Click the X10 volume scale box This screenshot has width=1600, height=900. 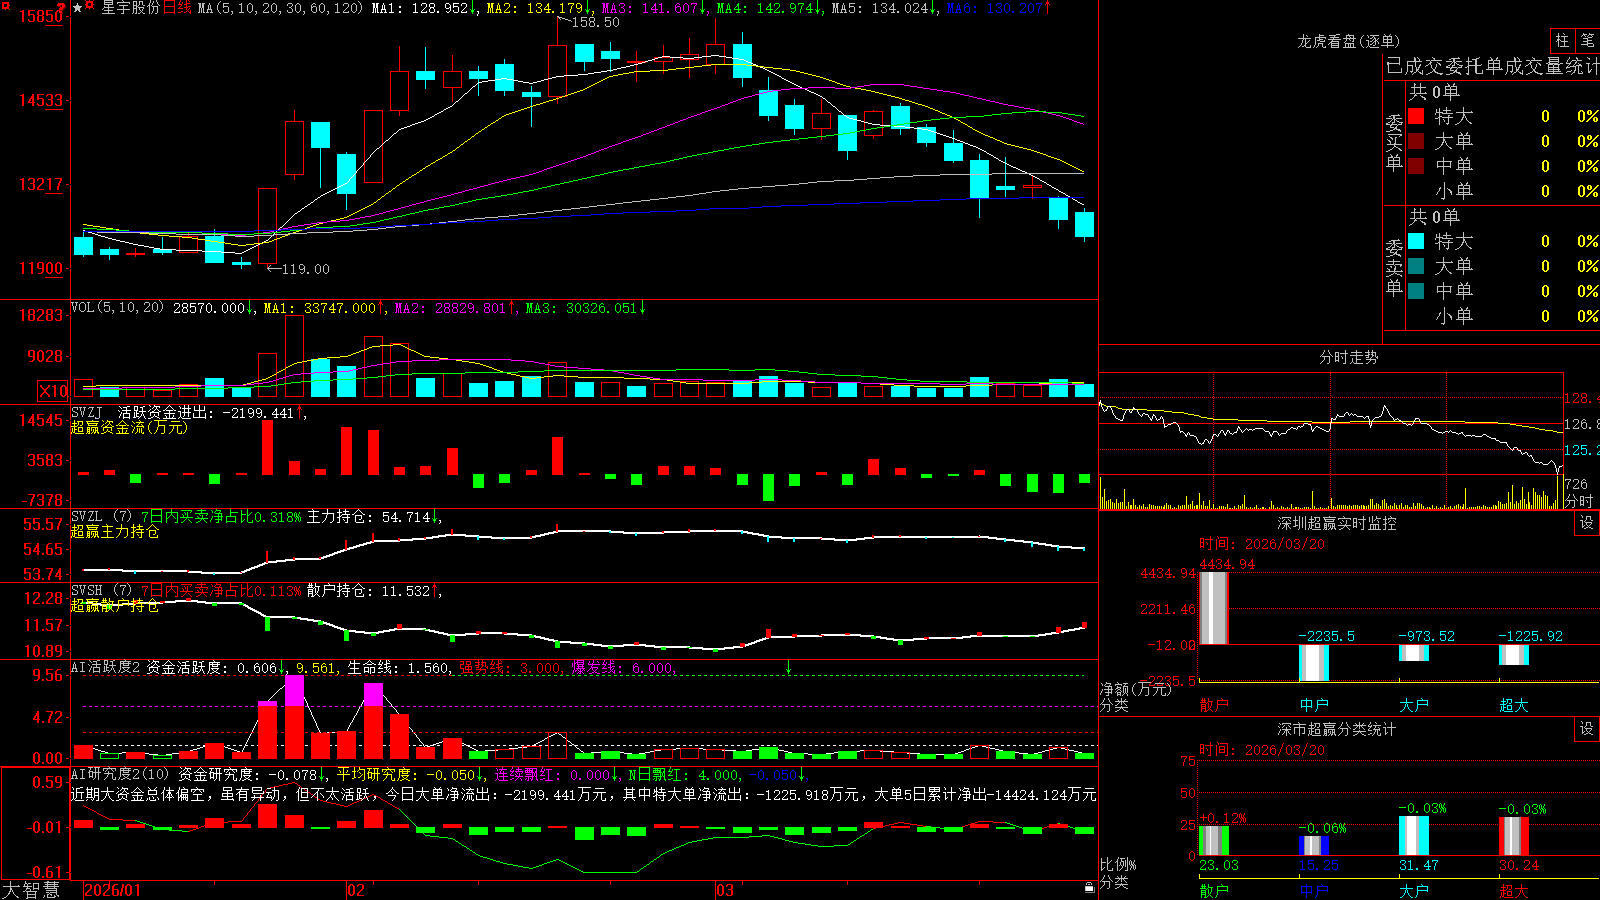click(53, 391)
